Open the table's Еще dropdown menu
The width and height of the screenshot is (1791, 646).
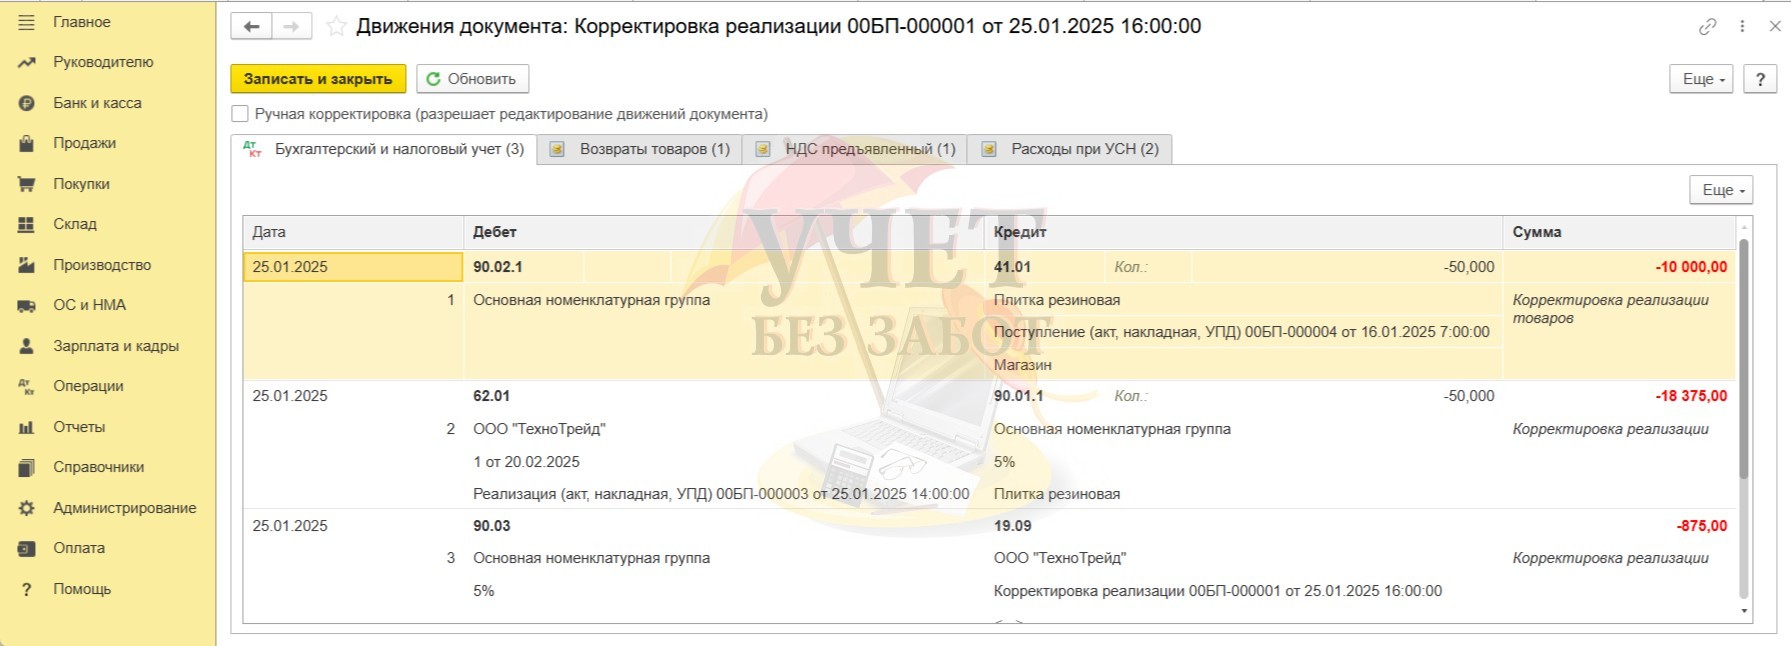click(1723, 190)
